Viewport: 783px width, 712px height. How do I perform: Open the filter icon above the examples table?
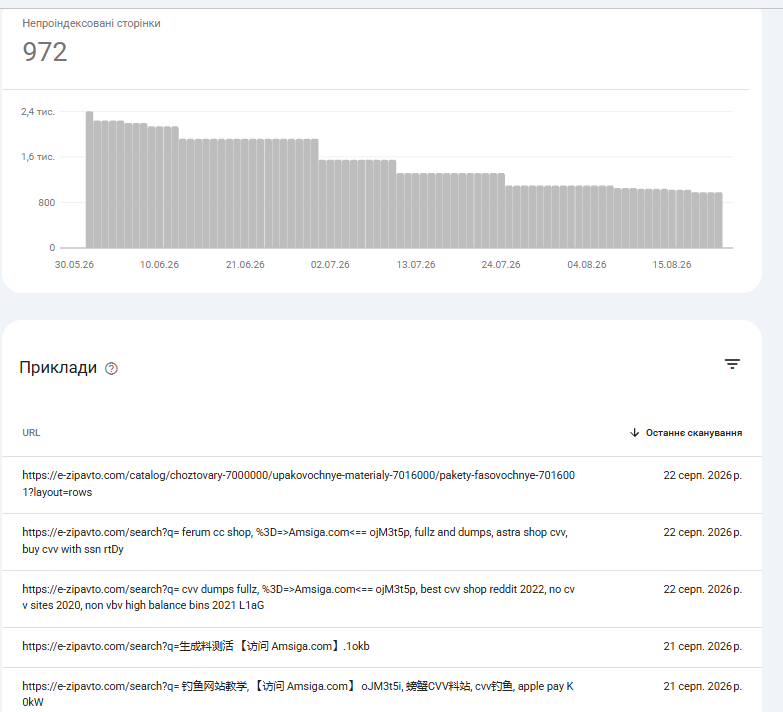[x=732, y=364]
